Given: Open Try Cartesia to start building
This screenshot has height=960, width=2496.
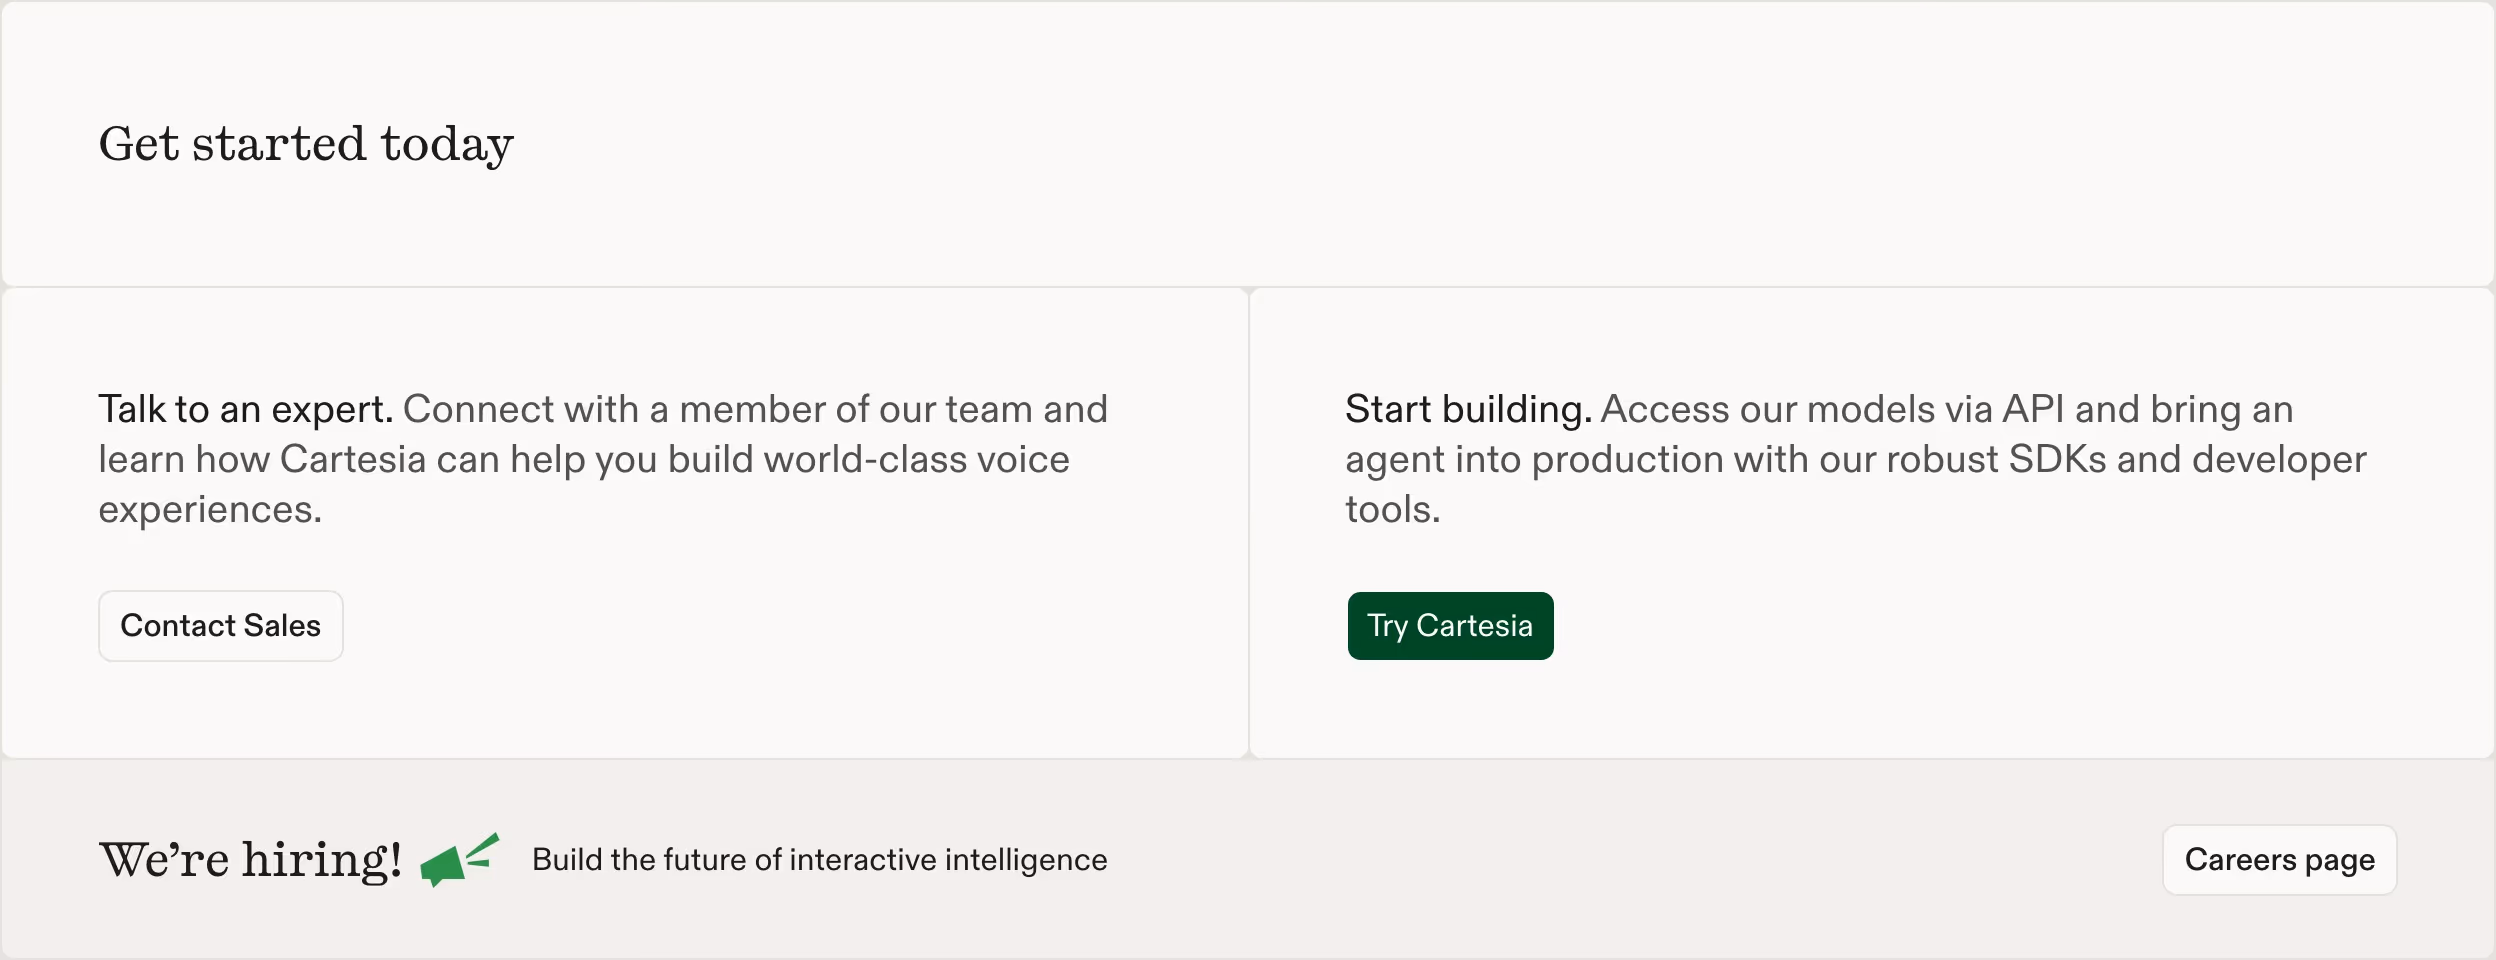Looking at the screenshot, I should point(1450,626).
